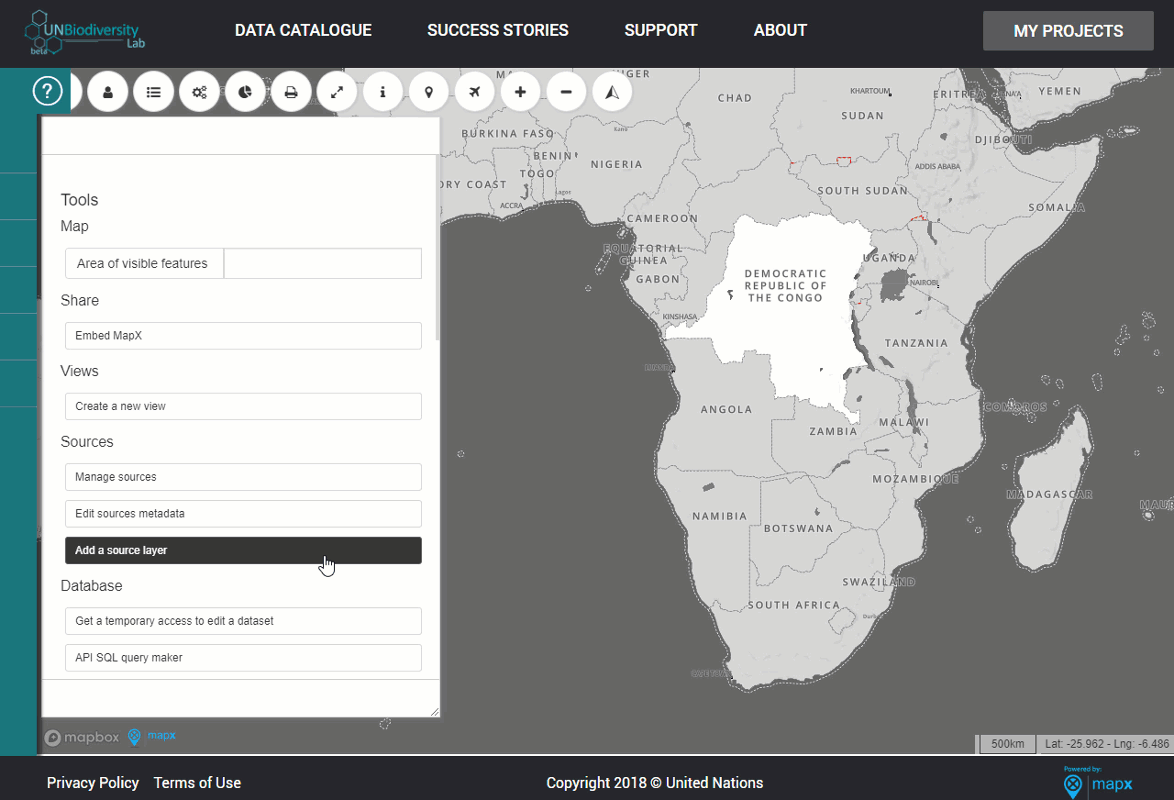The width and height of the screenshot is (1174, 800).
Task: Click the Democratic Republic of the Congo on map
Action: click(786, 315)
